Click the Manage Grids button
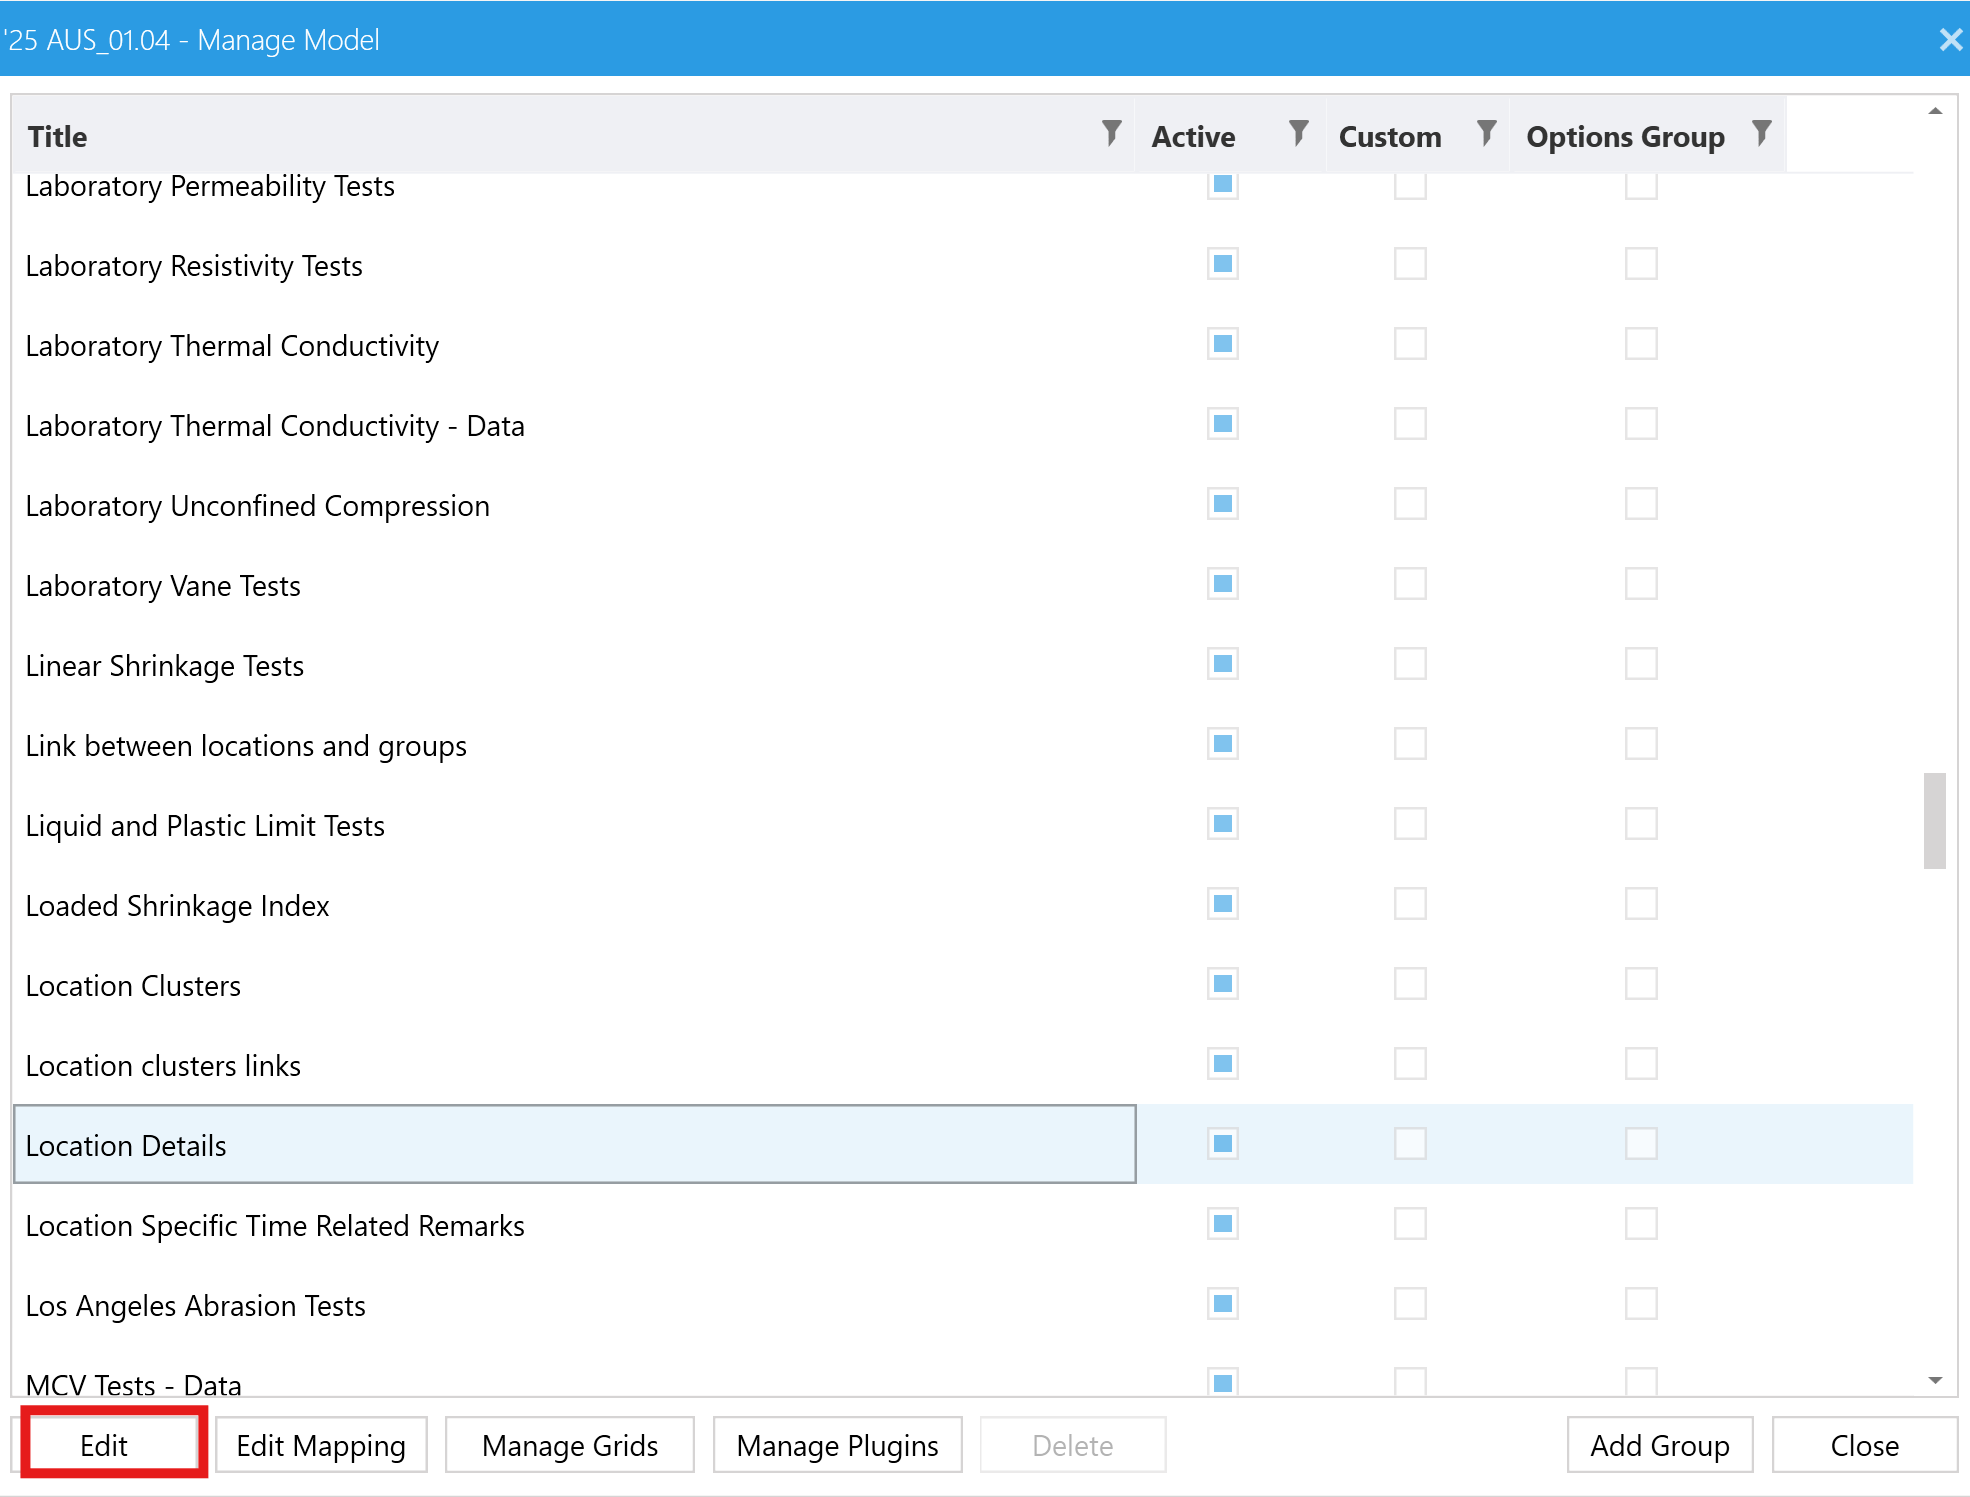Viewport: 1970px width, 1497px height. coord(569,1445)
